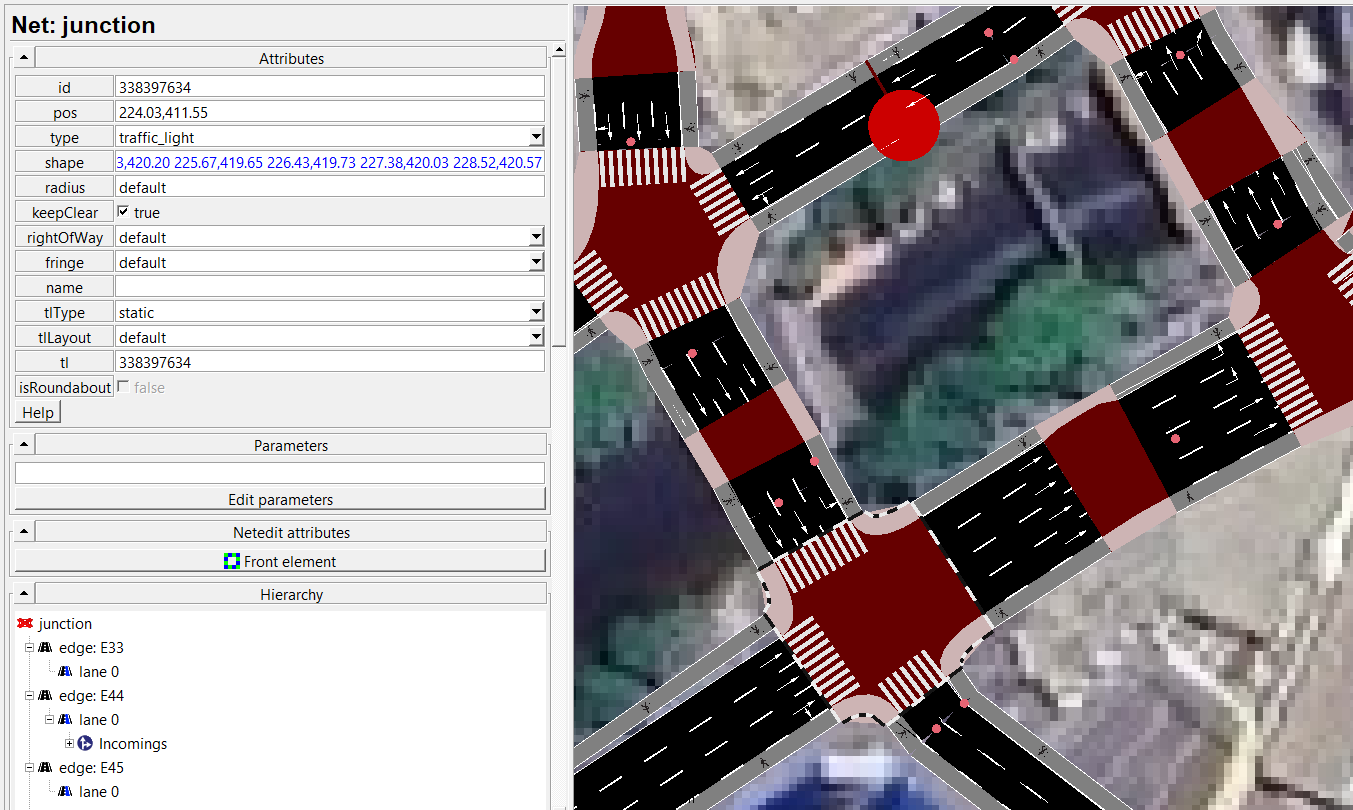This screenshot has height=810, width=1353.
Task: Click the Edit parameters button
Action: [x=280, y=499]
